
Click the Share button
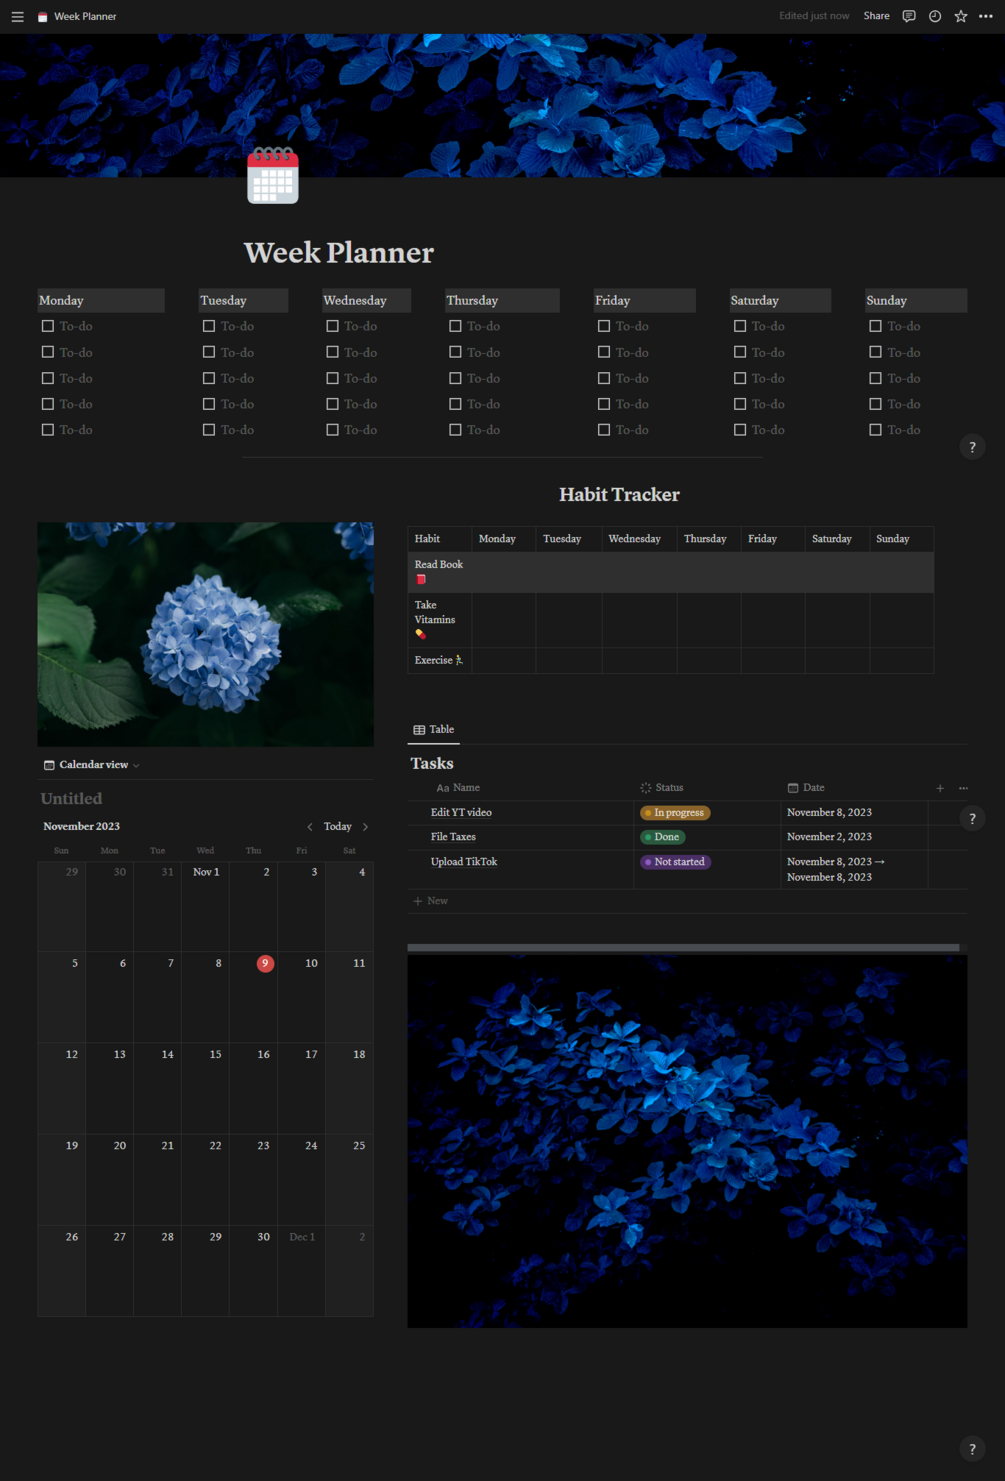click(877, 16)
